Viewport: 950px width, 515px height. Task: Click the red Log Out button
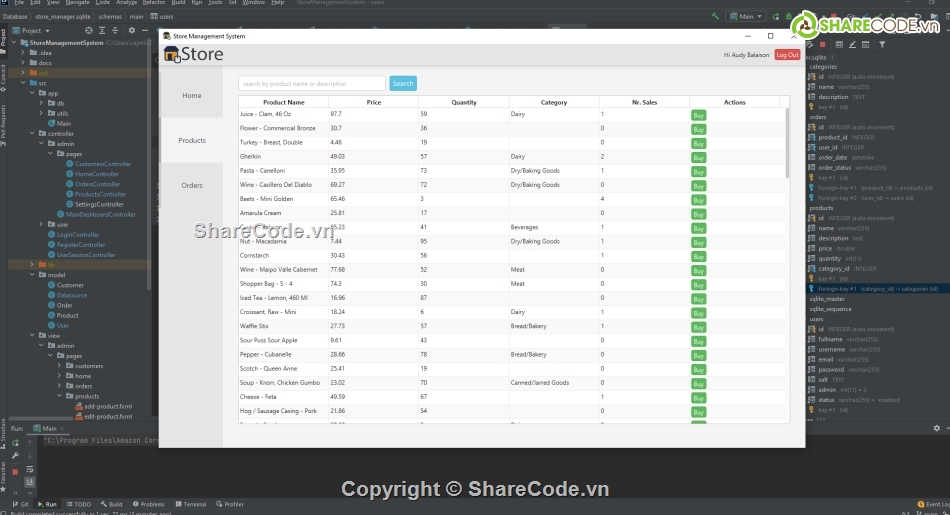tap(787, 55)
